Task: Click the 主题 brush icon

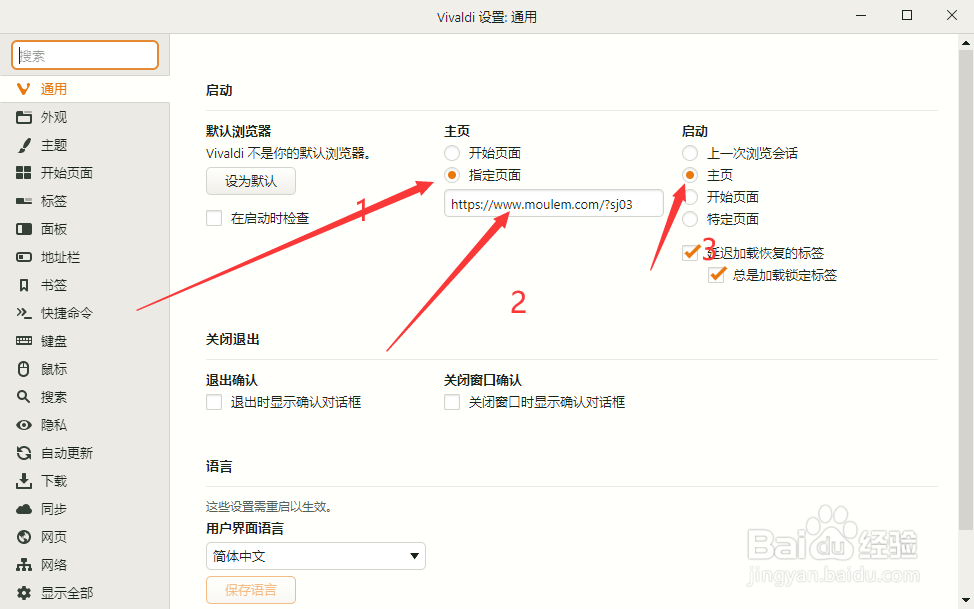Action: tap(24, 145)
